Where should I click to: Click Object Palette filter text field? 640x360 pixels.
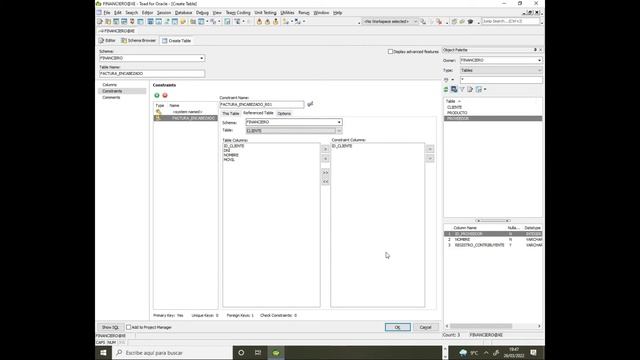click(x=501, y=80)
